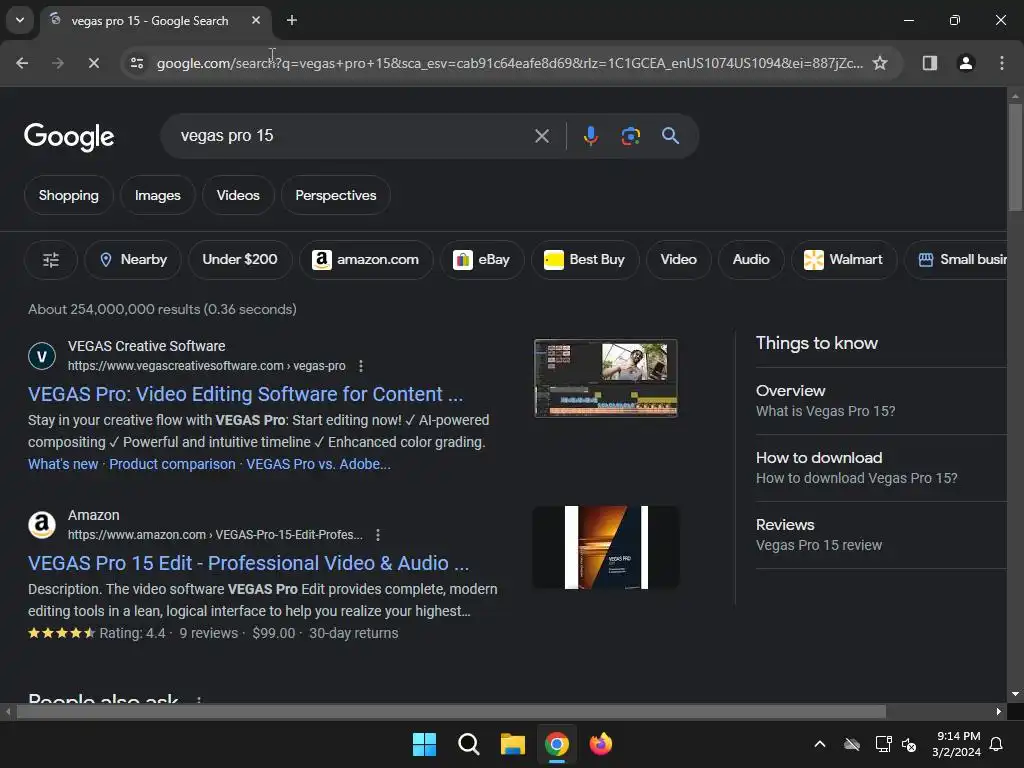Switch to the Perspectives results tab
The height and width of the screenshot is (768, 1024).
pyautogui.click(x=336, y=195)
